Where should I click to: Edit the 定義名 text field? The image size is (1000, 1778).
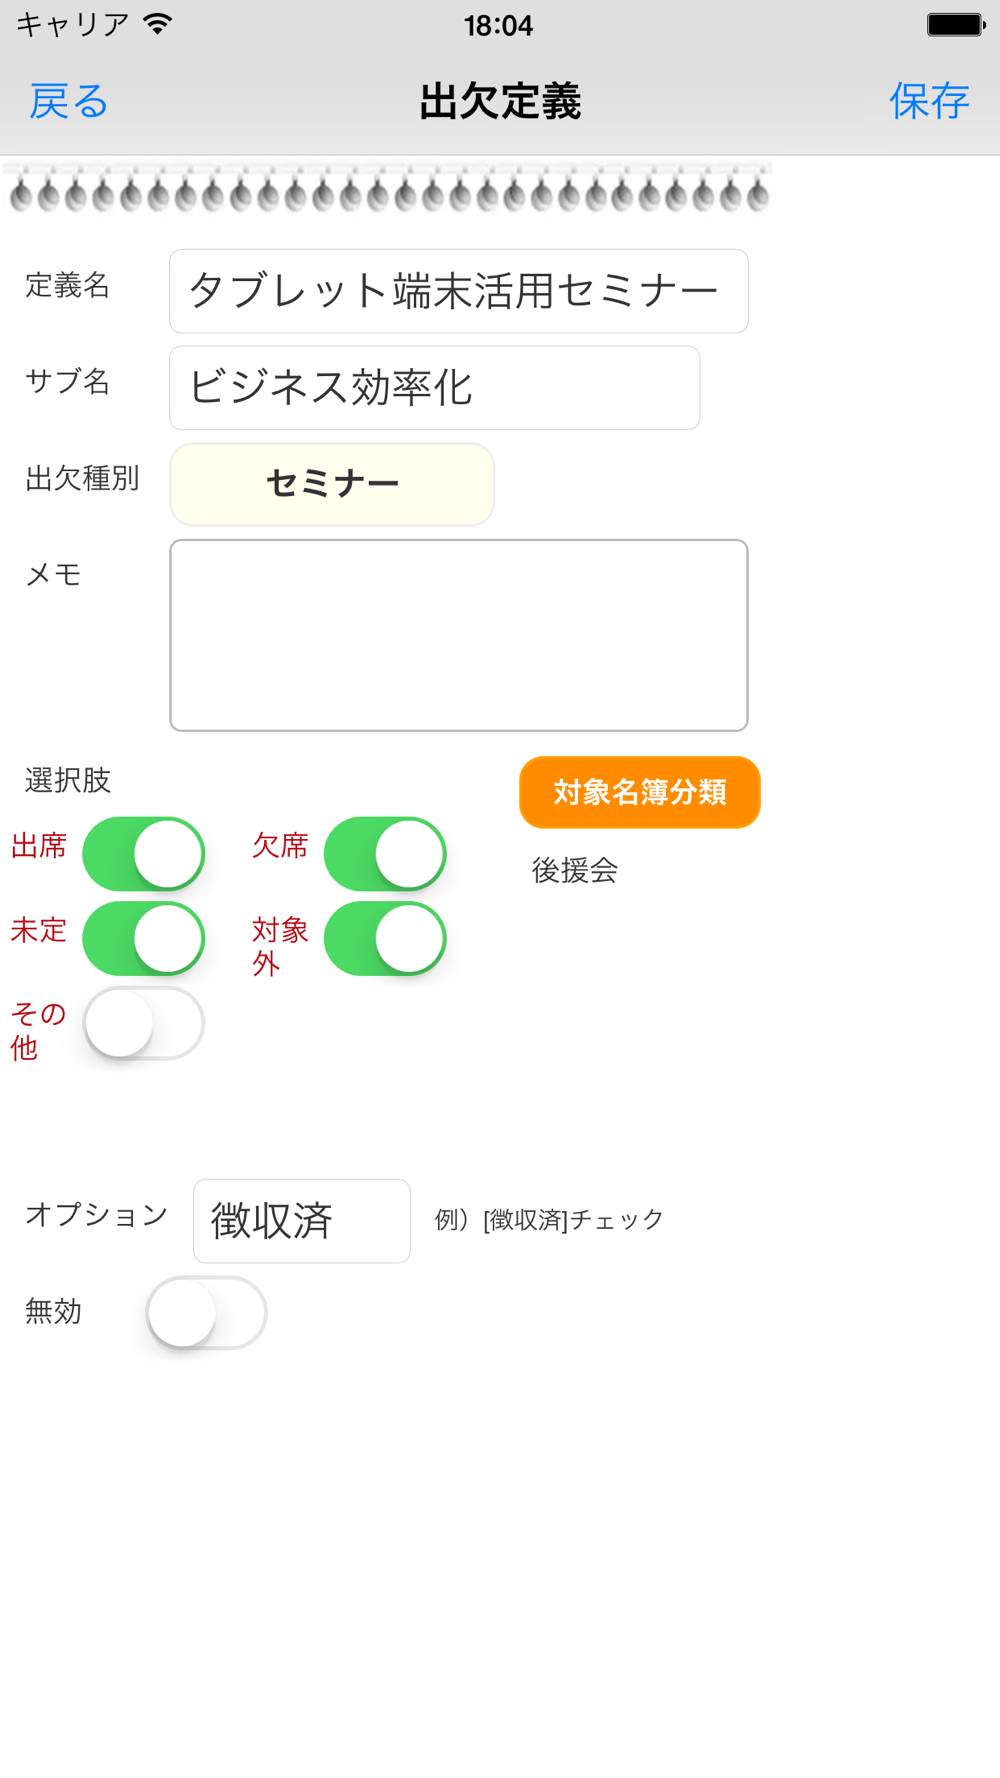pos(458,291)
